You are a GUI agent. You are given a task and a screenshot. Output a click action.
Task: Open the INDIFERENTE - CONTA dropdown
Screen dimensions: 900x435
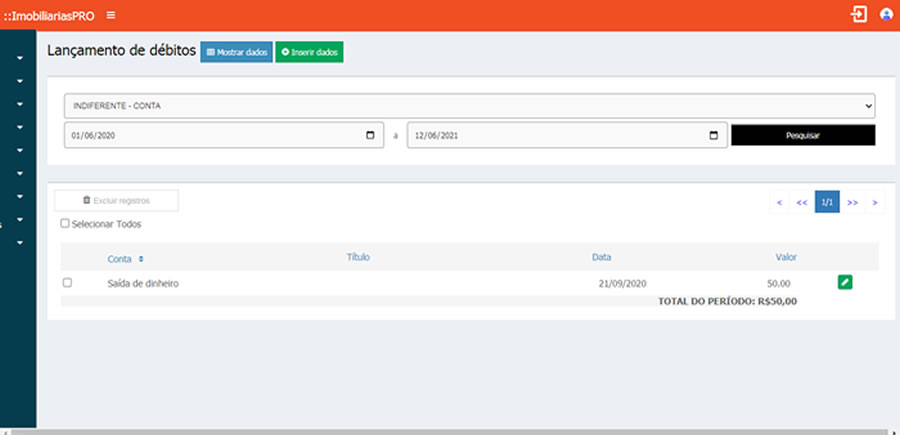tap(469, 105)
